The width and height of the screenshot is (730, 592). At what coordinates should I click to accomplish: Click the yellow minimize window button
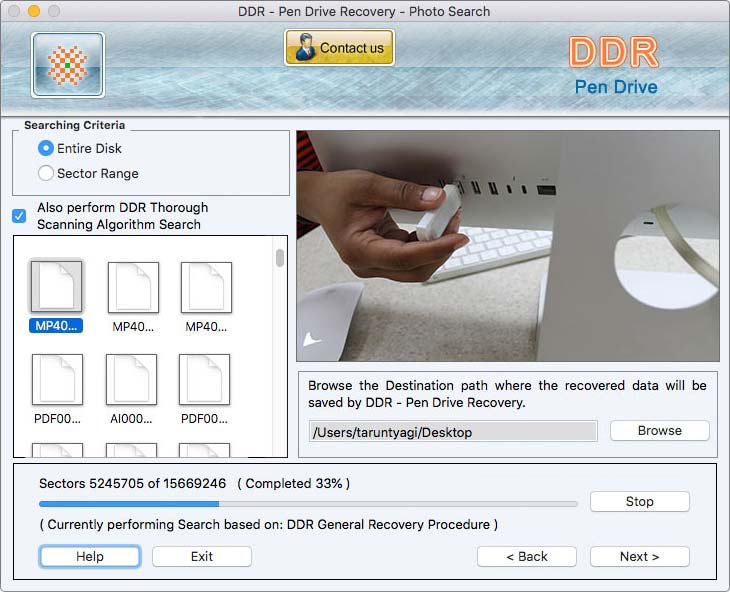click(x=34, y=11)
